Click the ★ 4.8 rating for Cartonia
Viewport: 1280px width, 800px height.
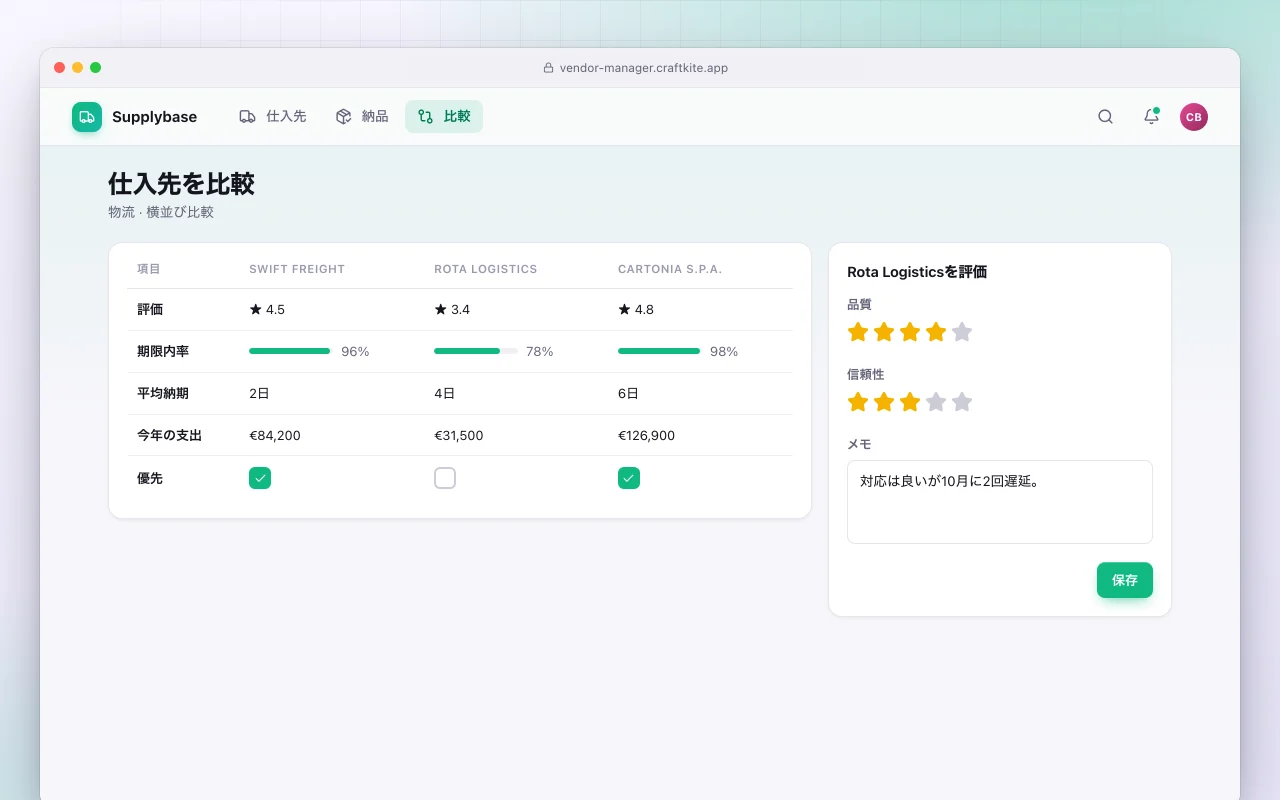pos(636,310)
